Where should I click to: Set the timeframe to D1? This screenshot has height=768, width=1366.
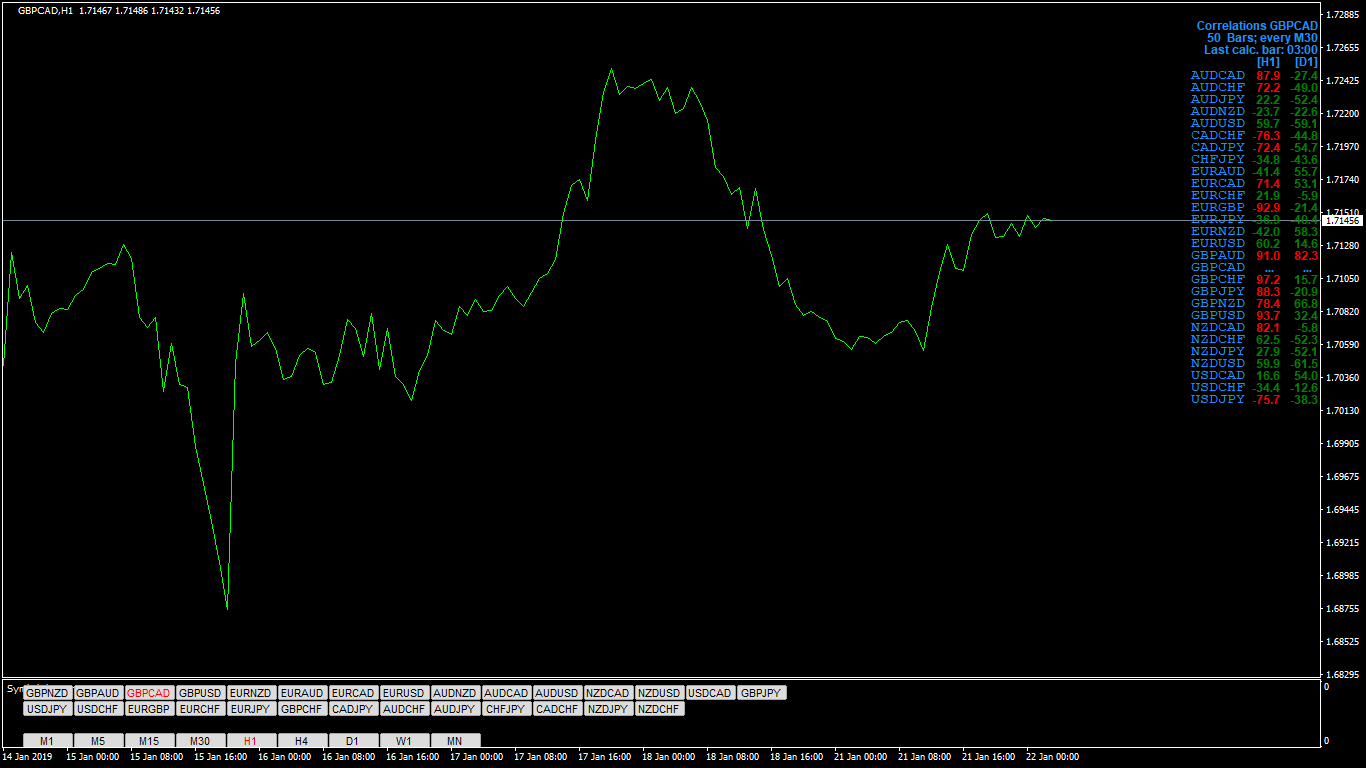[354, 741]
